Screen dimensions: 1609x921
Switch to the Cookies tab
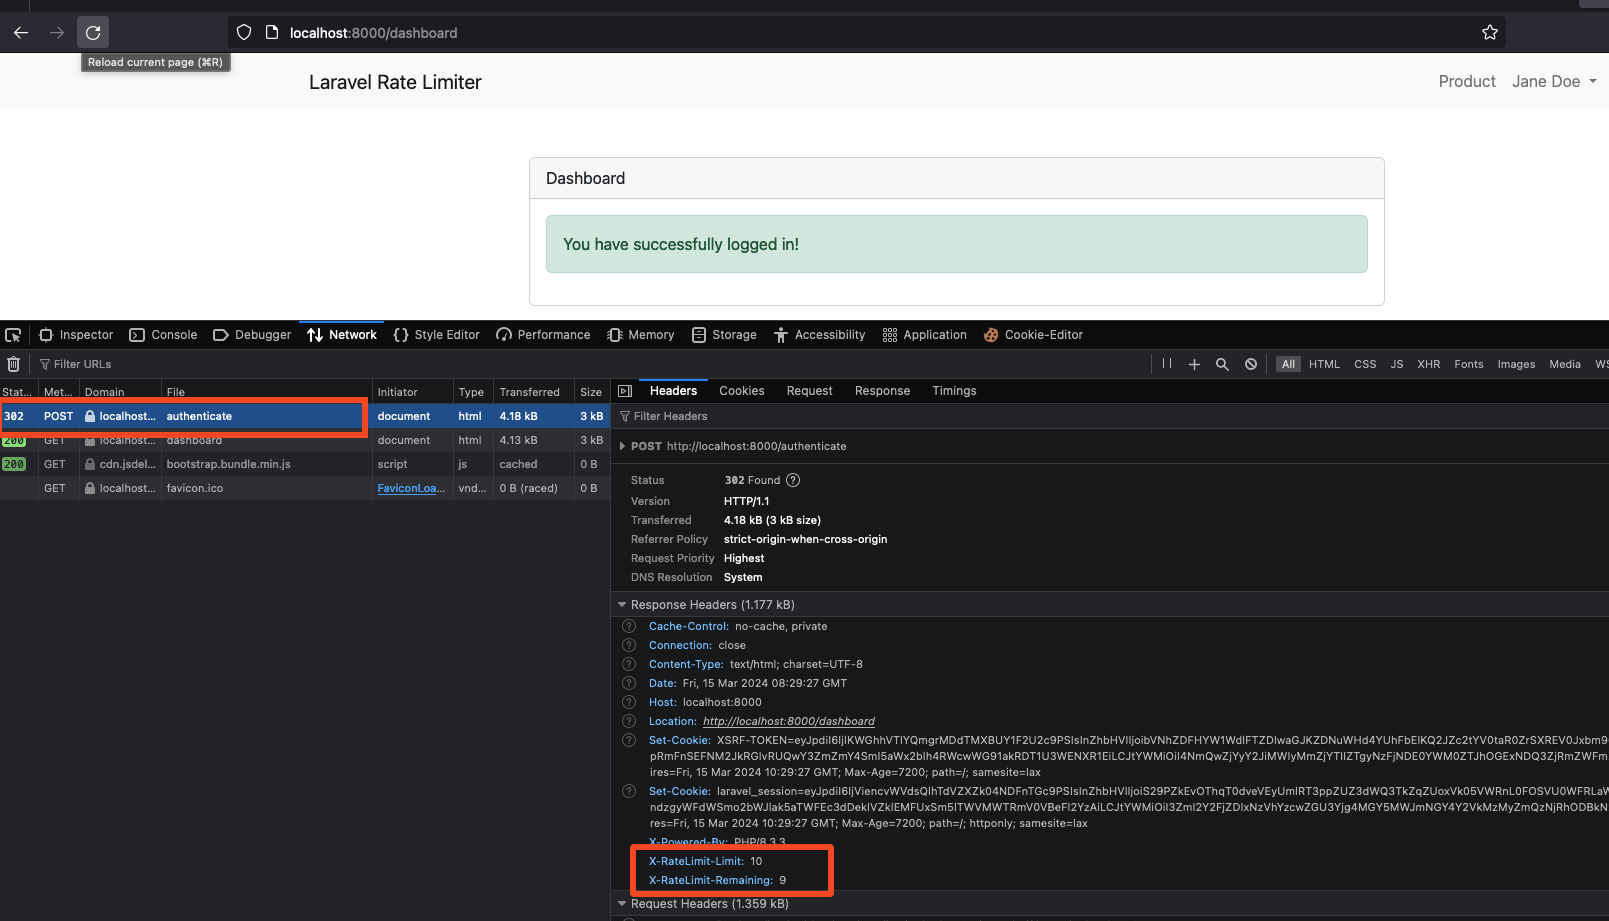tap(741, 391)
